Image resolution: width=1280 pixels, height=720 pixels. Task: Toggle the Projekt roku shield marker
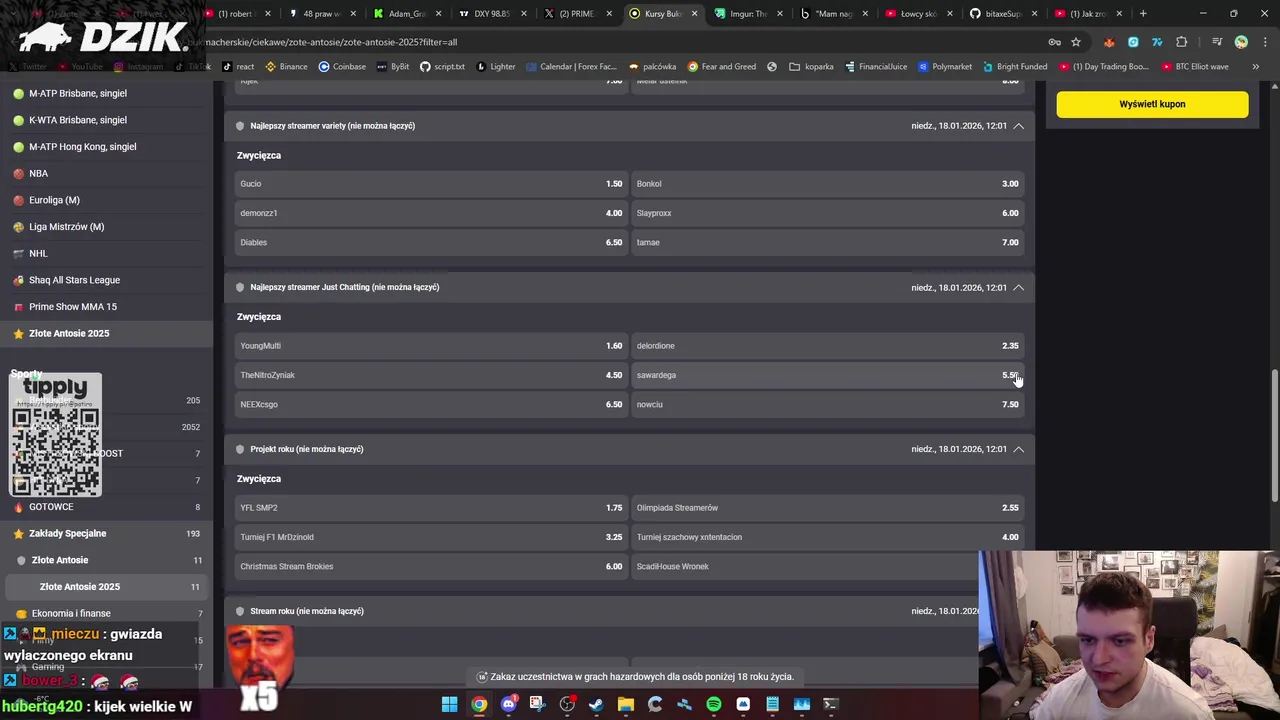click(240, 449)
